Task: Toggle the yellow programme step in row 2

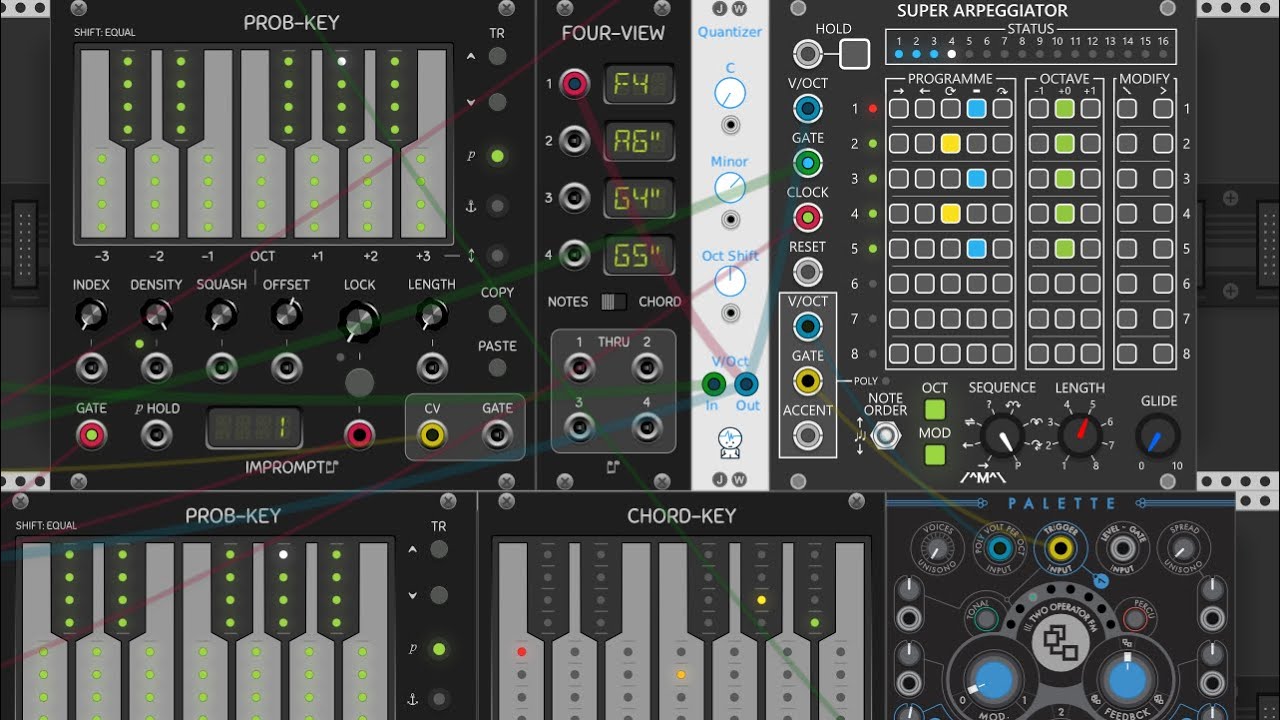Action: point(950,144)
